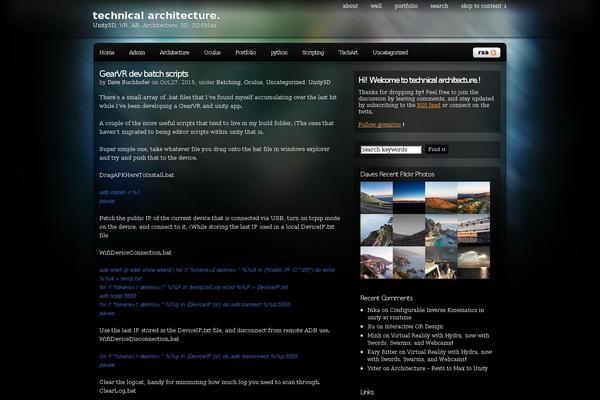Select the Portfolio nav item
This screenshot has width=600, height=400.
click(245, 52)
